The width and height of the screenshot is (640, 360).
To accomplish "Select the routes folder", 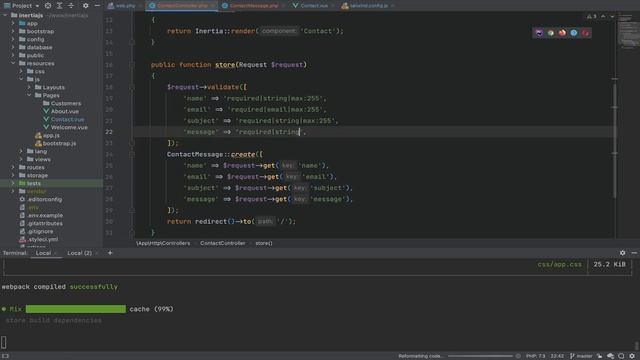I will pyautogui.click(x=32, y=168).
